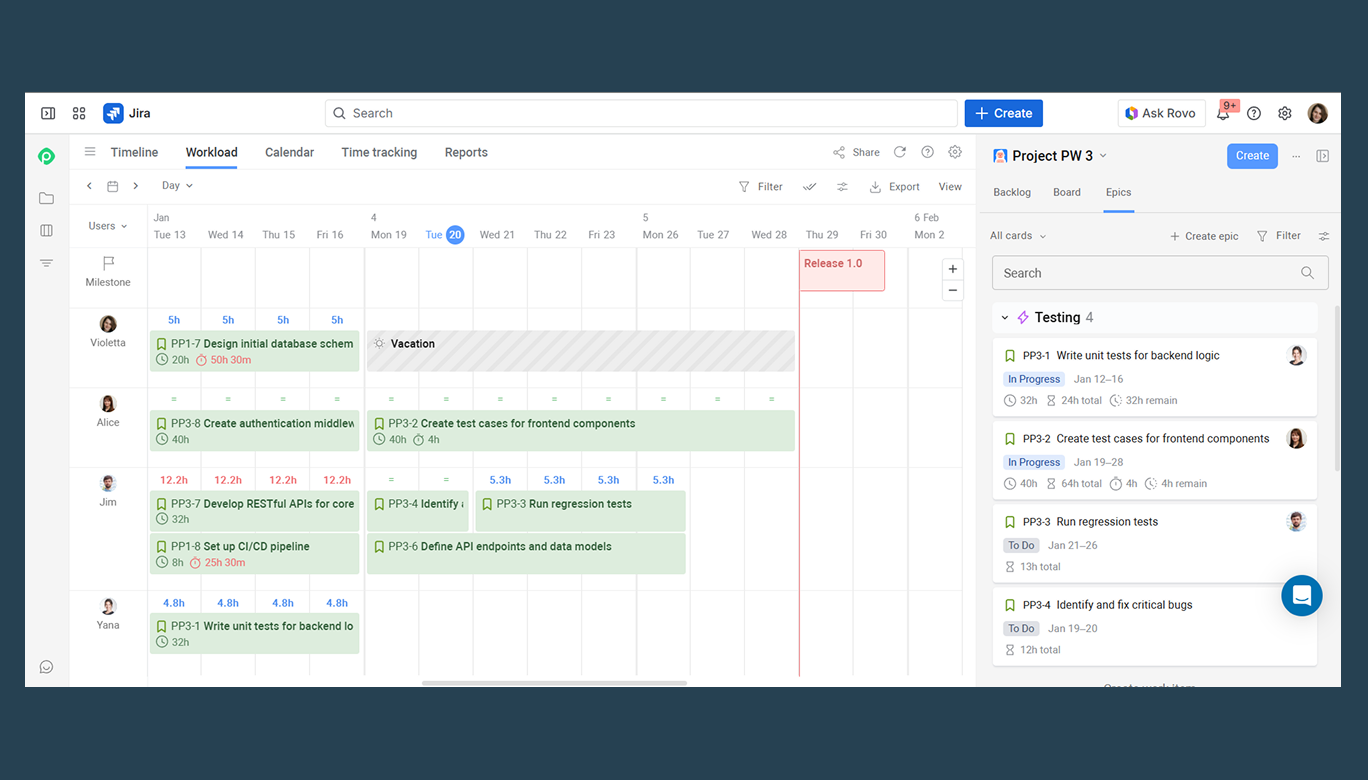Open chat icon at sidebar bottom
The image size is (1368, 780).
pos(46,667)
